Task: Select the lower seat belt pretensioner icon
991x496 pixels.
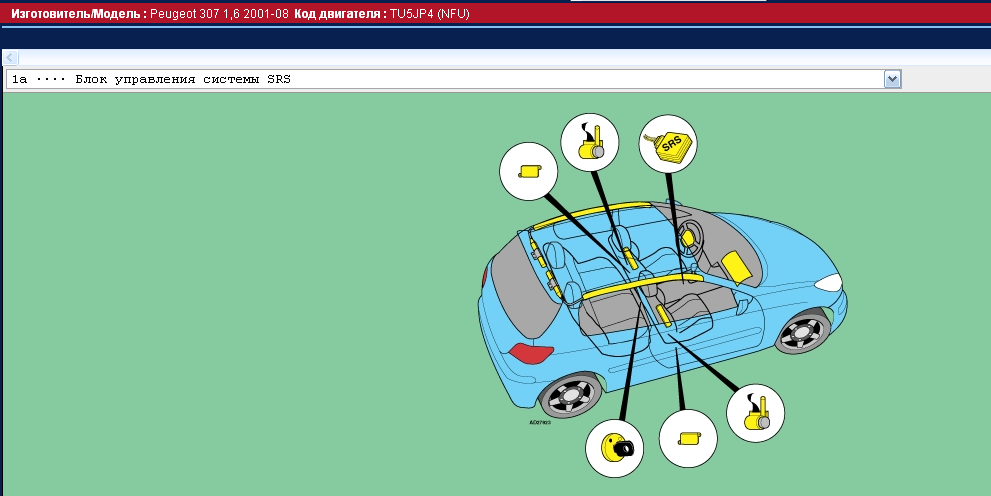Action: pyautogui.click(x=755, y=413)
